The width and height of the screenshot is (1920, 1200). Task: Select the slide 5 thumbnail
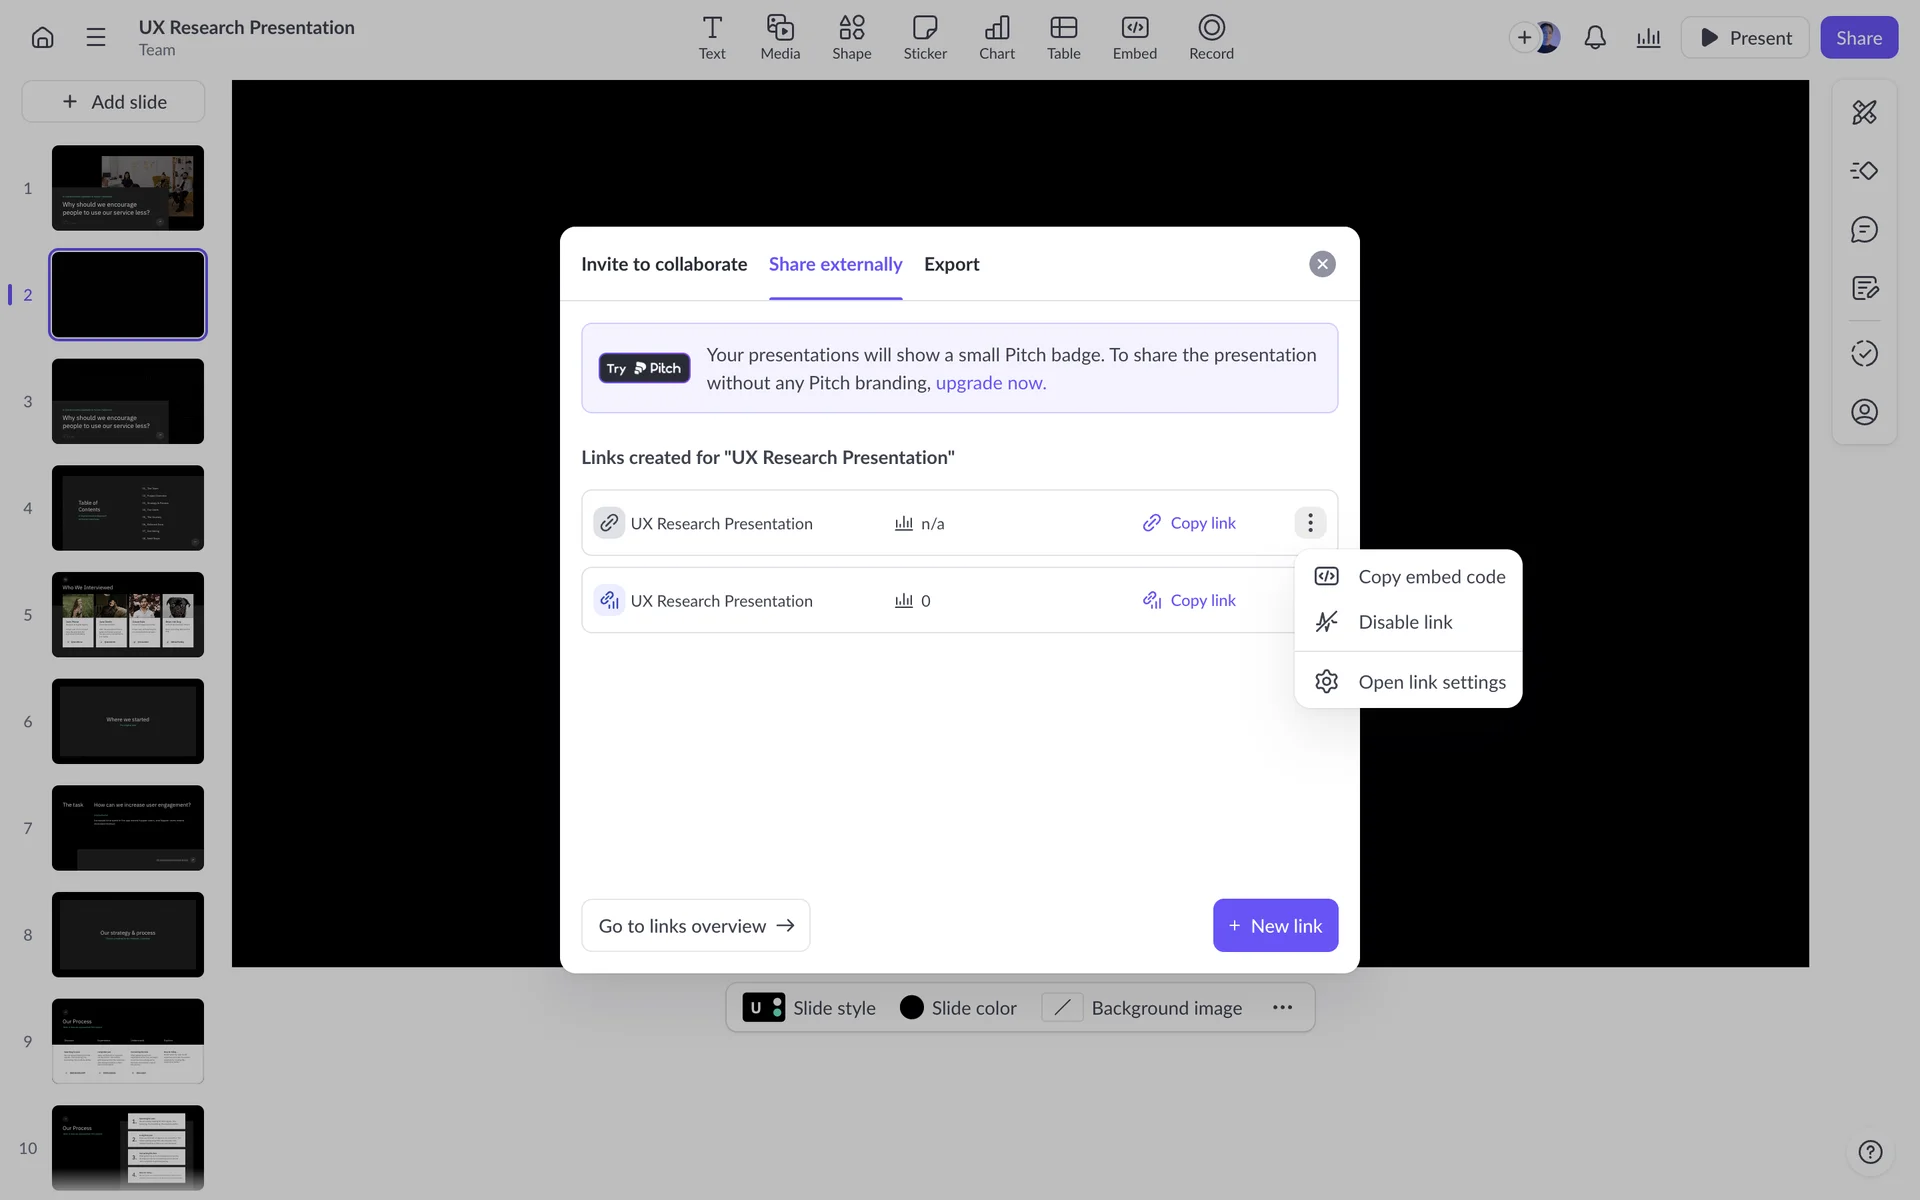pyautogui.click(x=128, y=615)
